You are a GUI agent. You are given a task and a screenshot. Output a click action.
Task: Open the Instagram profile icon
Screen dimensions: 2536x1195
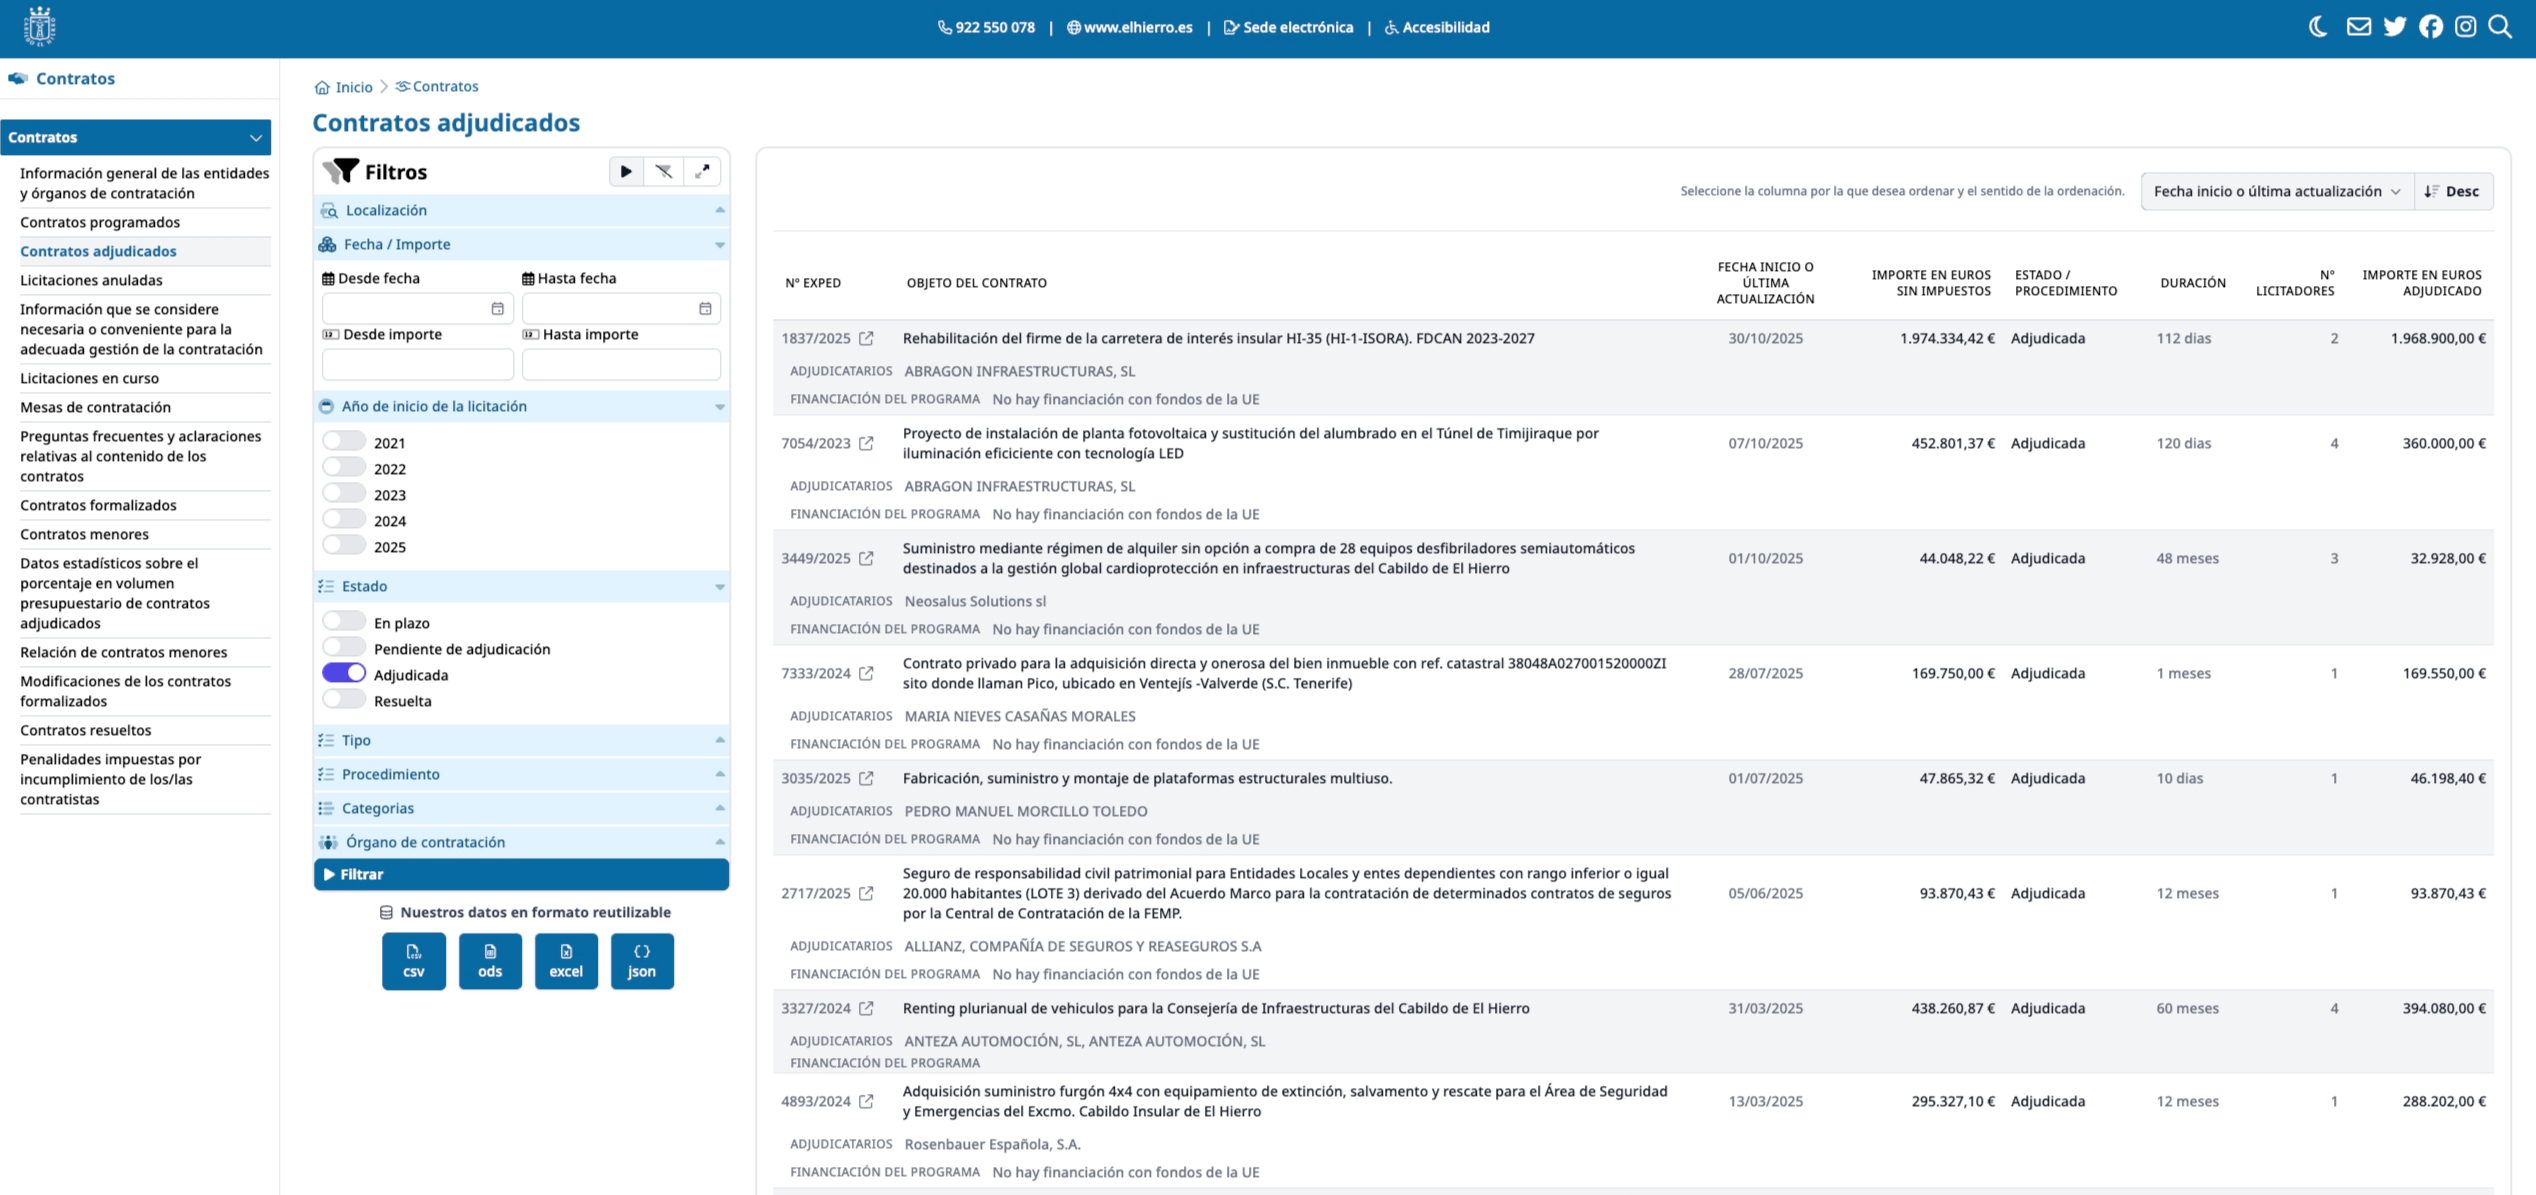pyautogui.click(x=2465, y=26)
